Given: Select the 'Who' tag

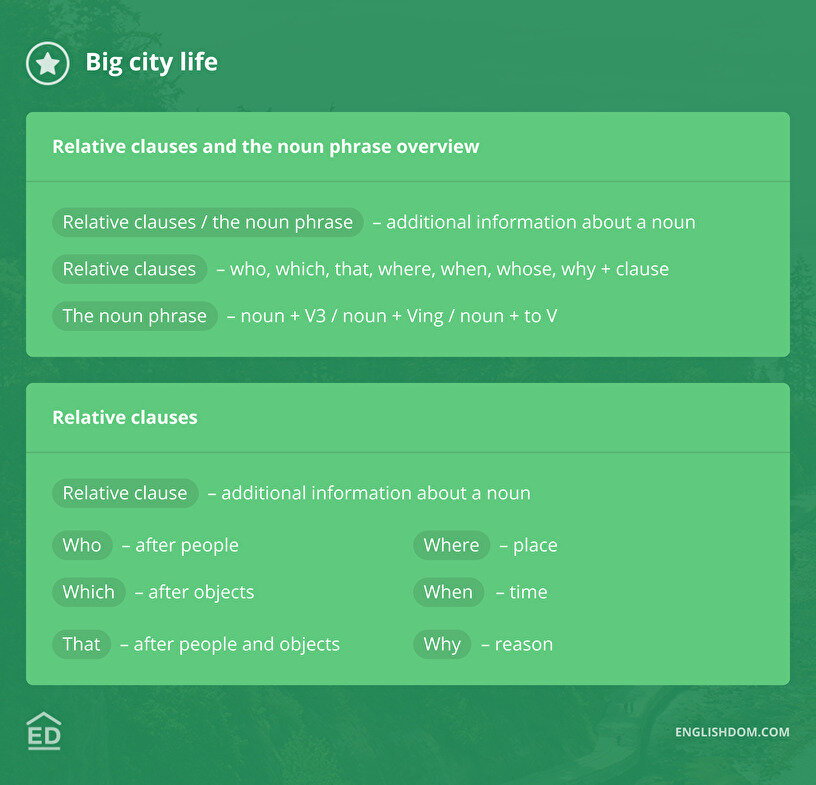Looking at the screenshot, I should 82,545.
